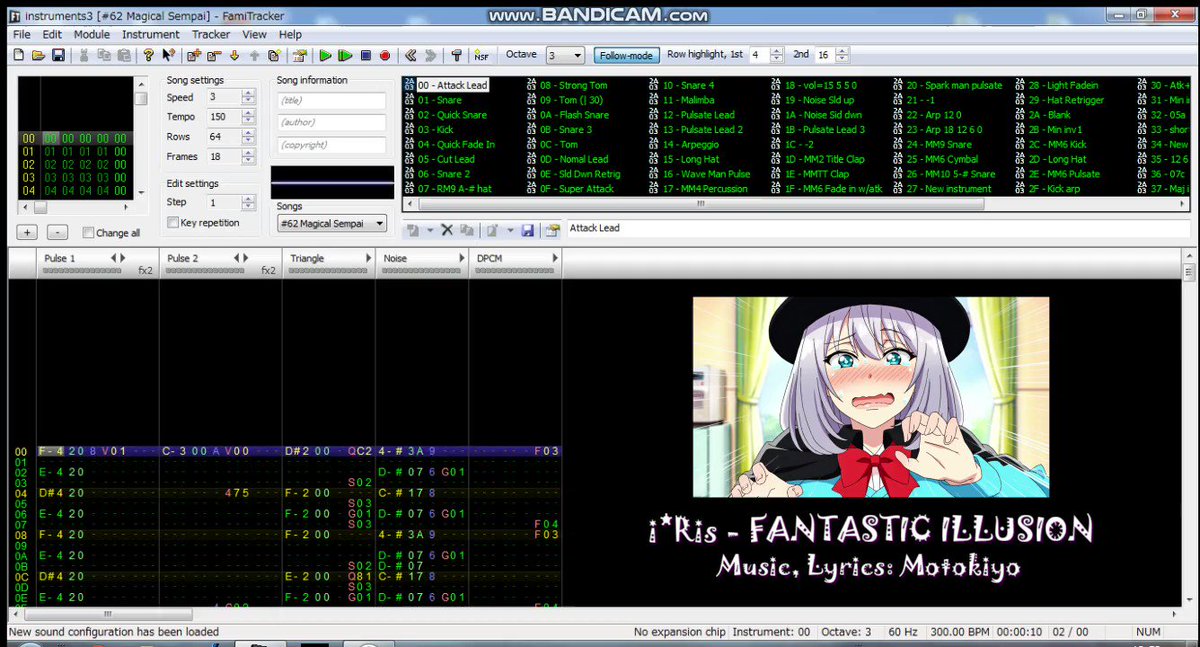Edit instrument icon next to name field
Image resolution: width=1200 pixels, height=647 pixels.
point(552,230)
